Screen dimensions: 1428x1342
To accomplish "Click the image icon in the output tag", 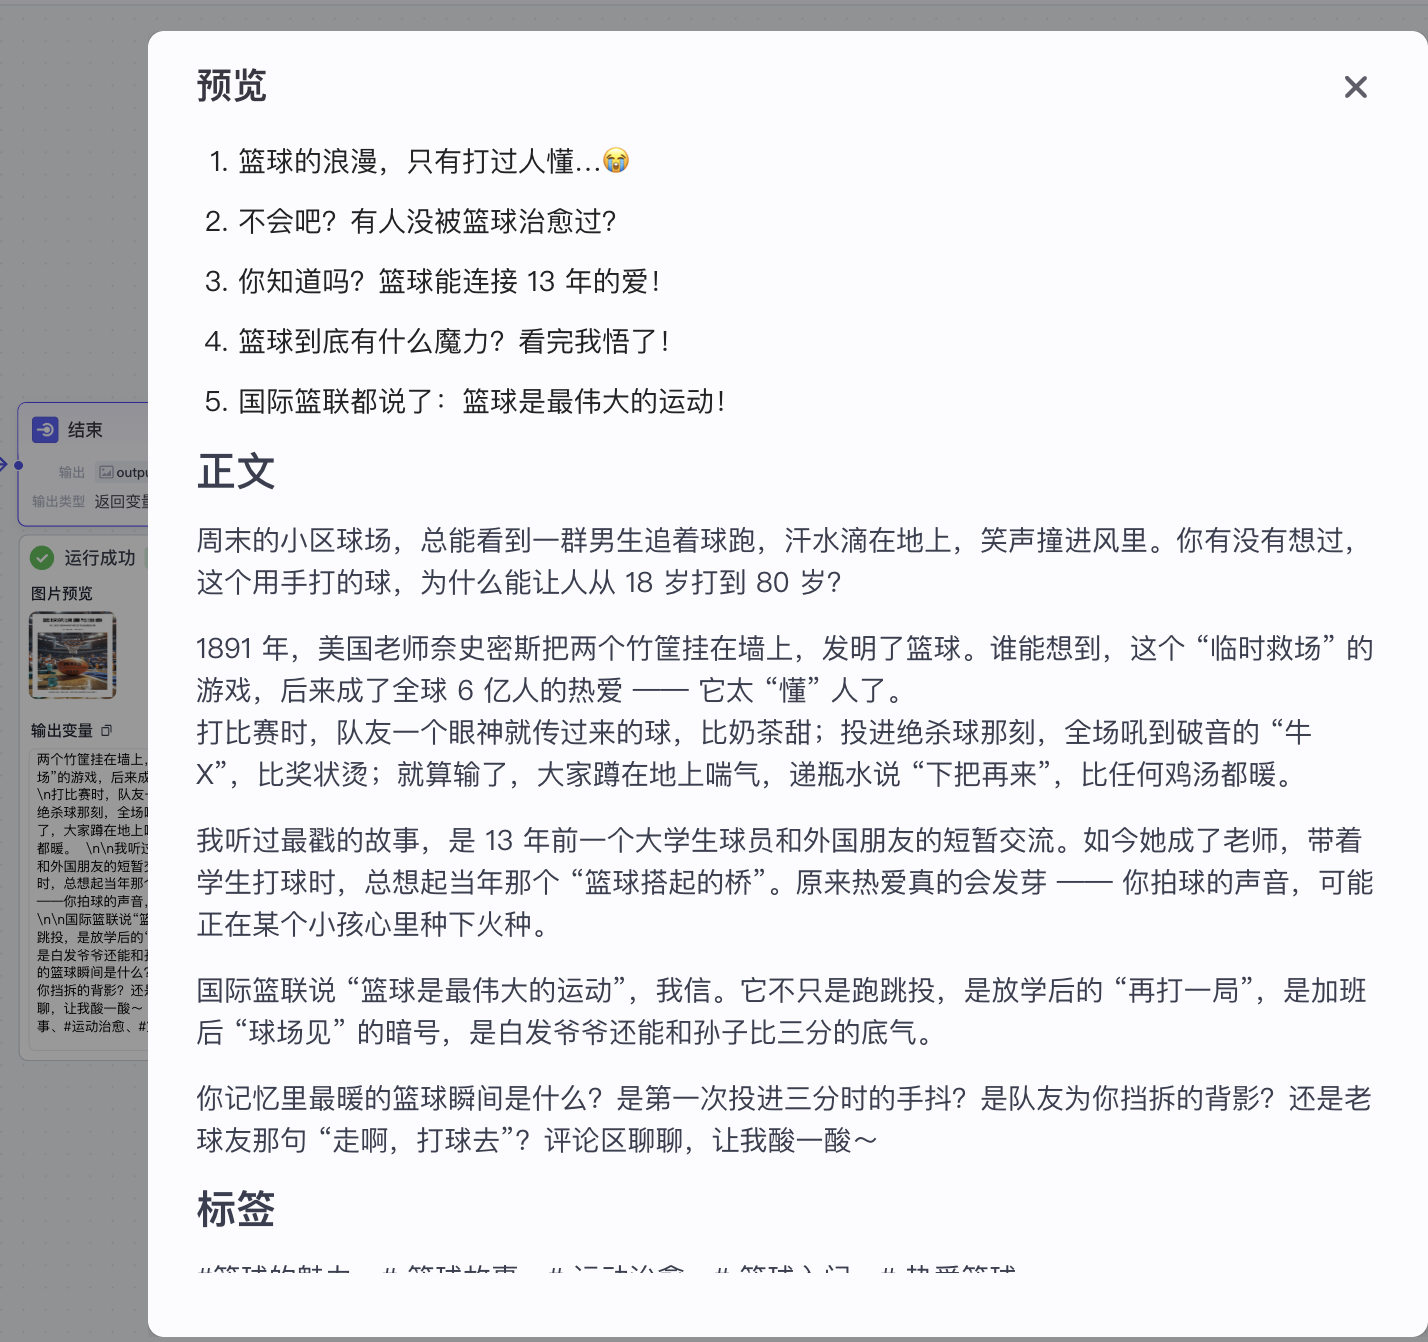I will (x=106, y=472).
